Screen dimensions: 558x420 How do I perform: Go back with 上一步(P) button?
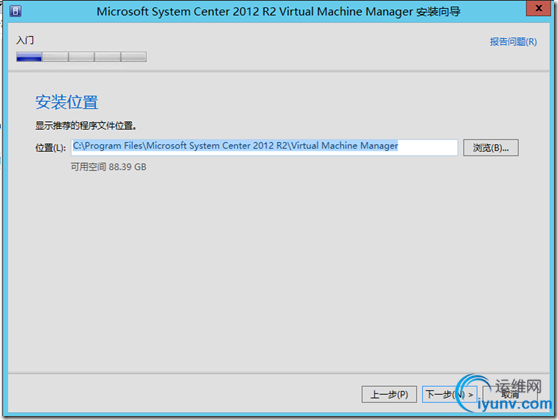tap(389, 394)
